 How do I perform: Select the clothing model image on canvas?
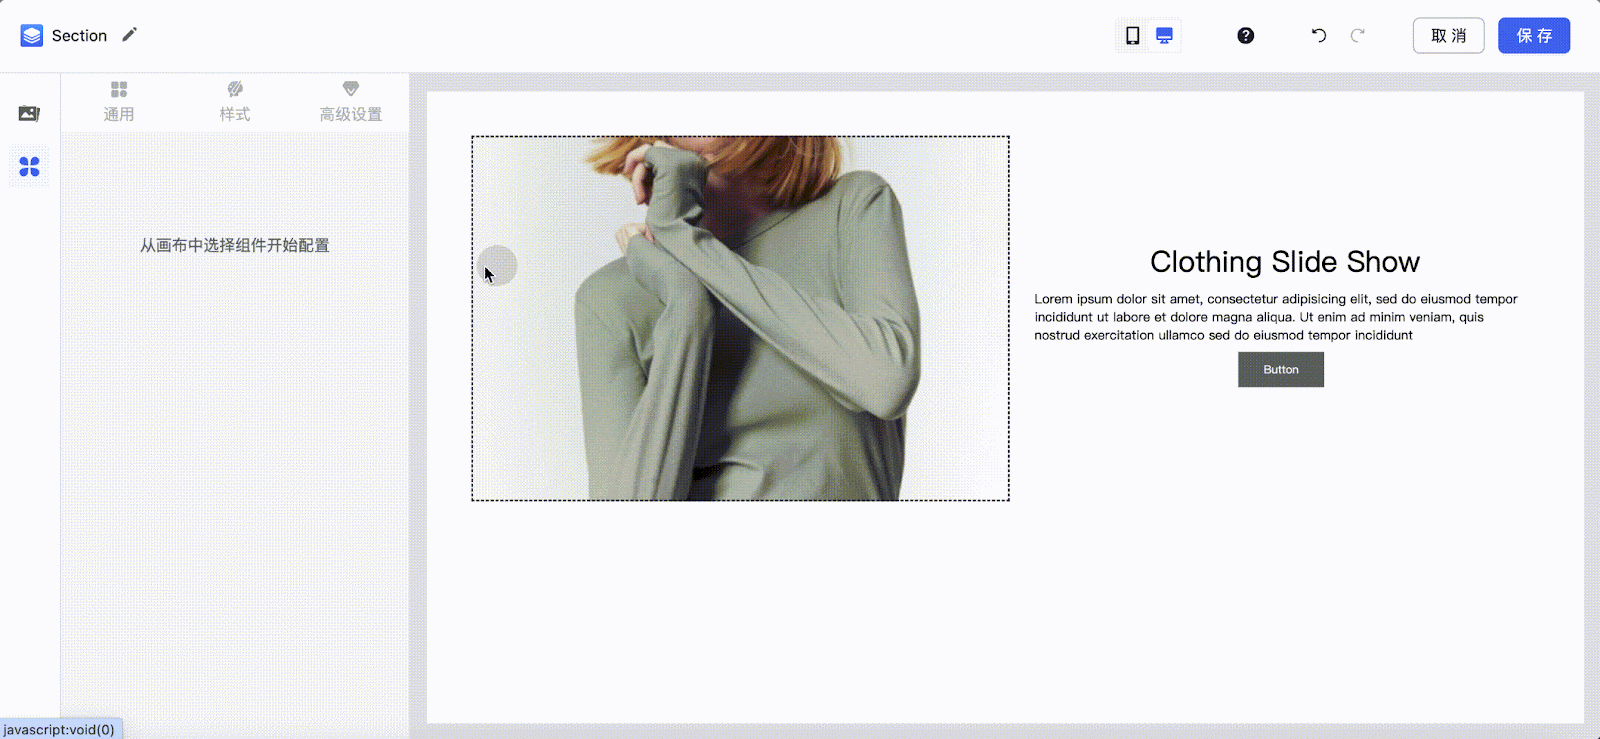coord(740,318)
